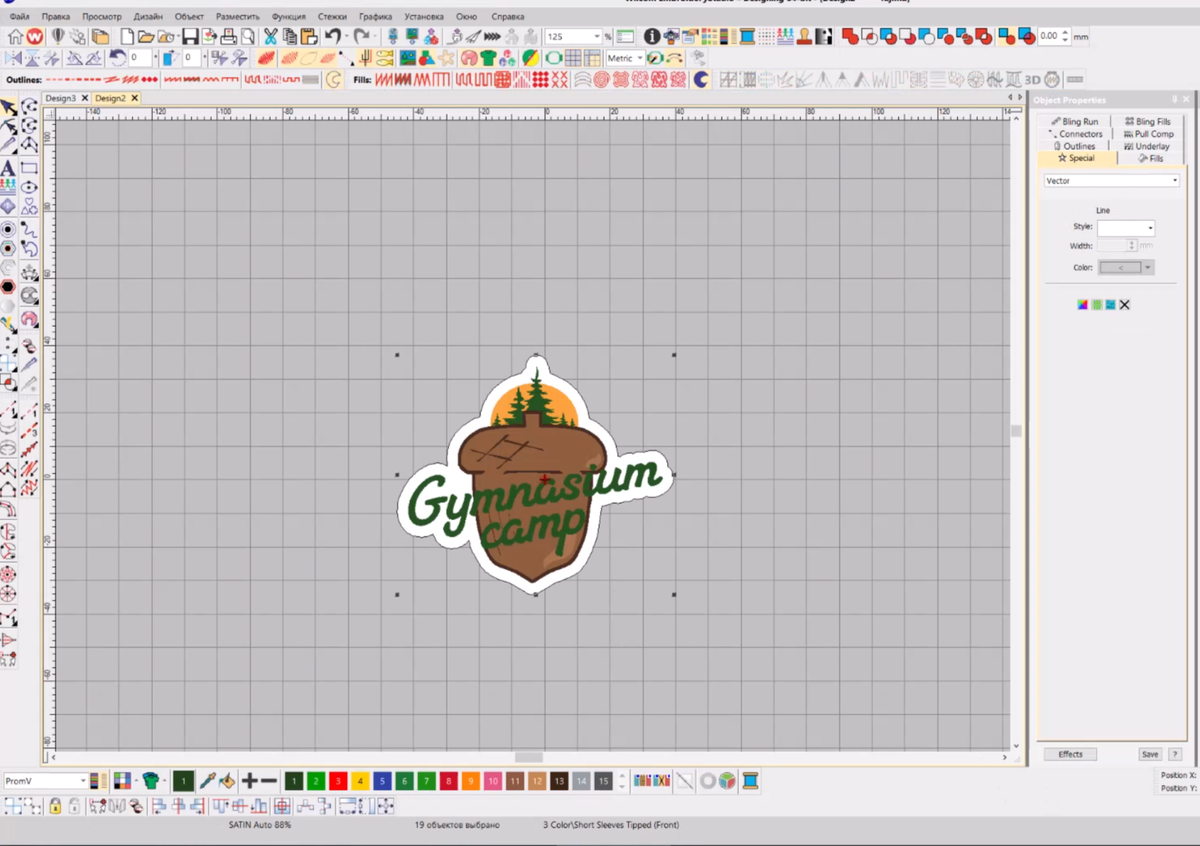1200x846 pixels.
Task: Click the thread spool icon in top toolbar
Action: tap(746, 36)
